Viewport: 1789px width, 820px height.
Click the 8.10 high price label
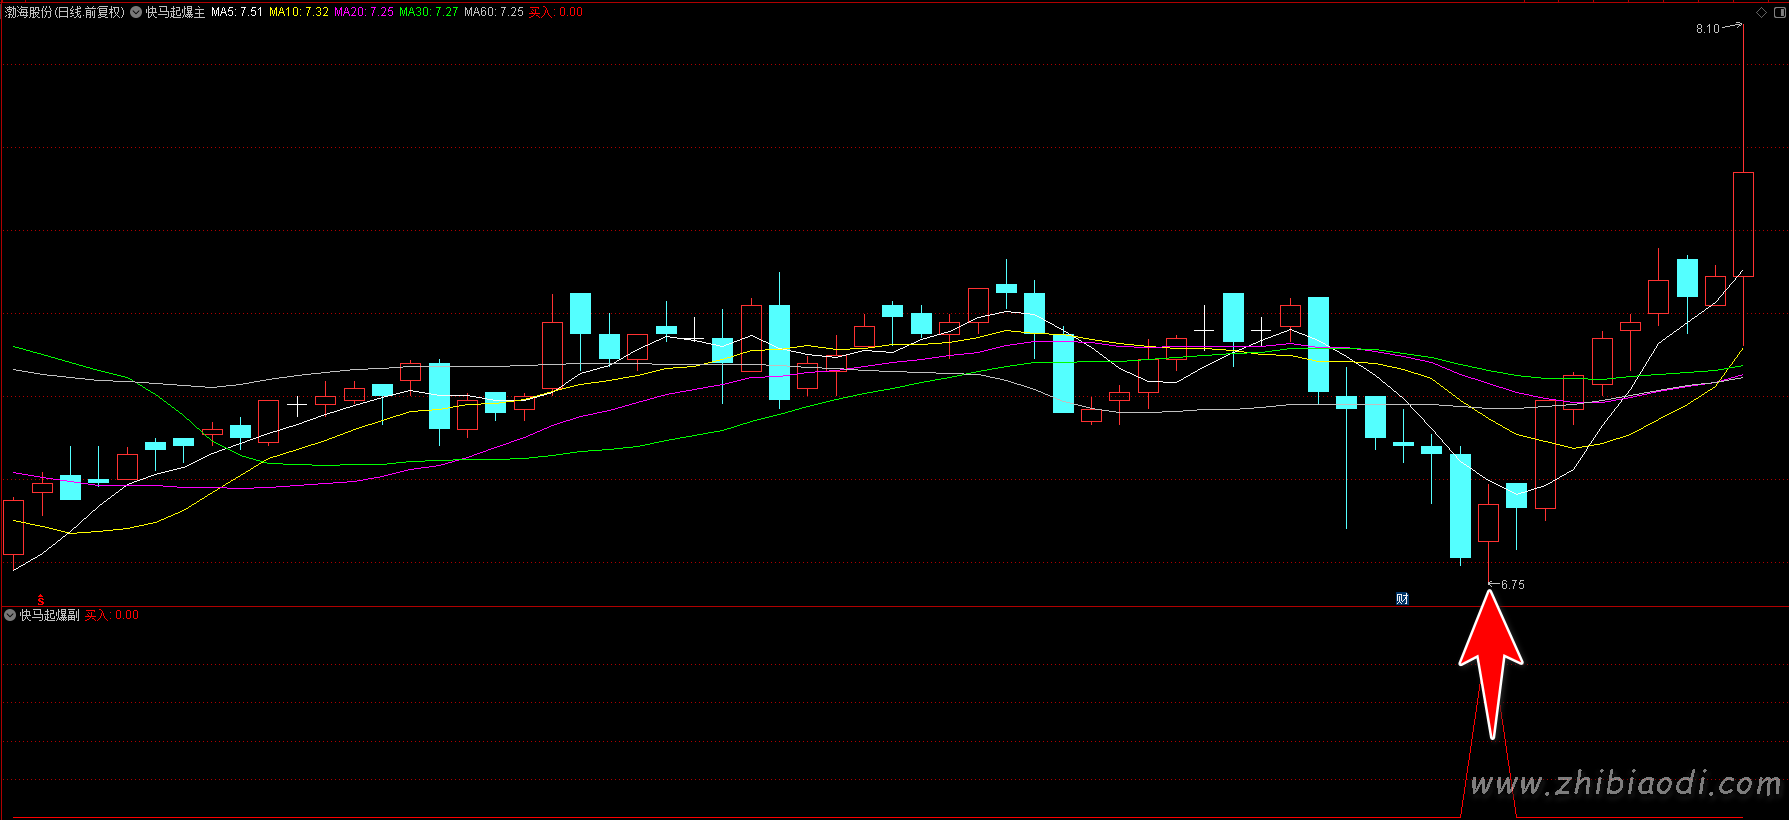(1707, 29)
